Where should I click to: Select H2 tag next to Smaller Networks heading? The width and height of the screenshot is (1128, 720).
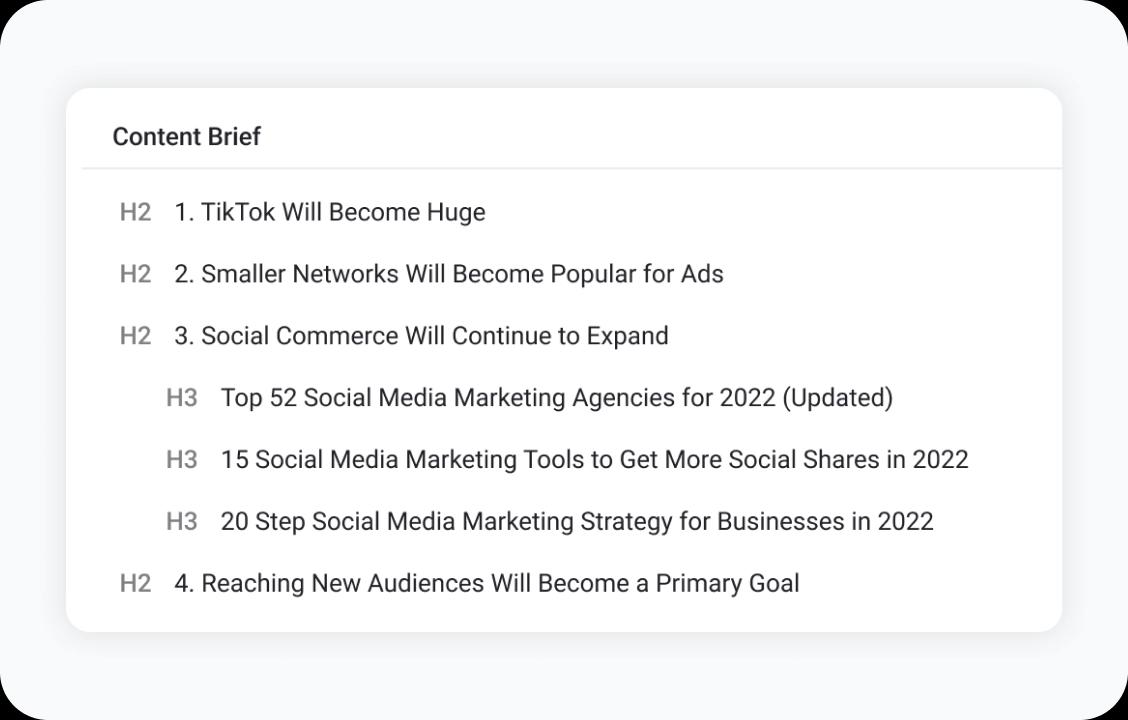point(135,274)
